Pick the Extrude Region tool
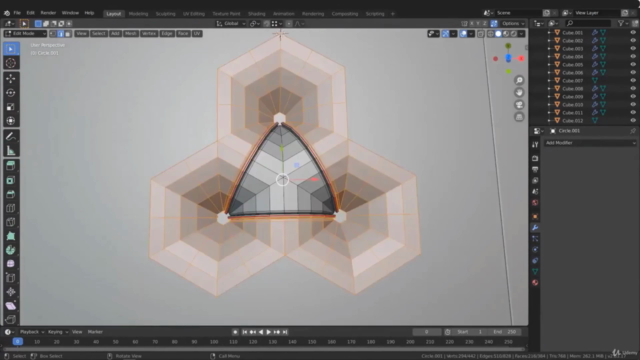 click(x=11, y=166)
